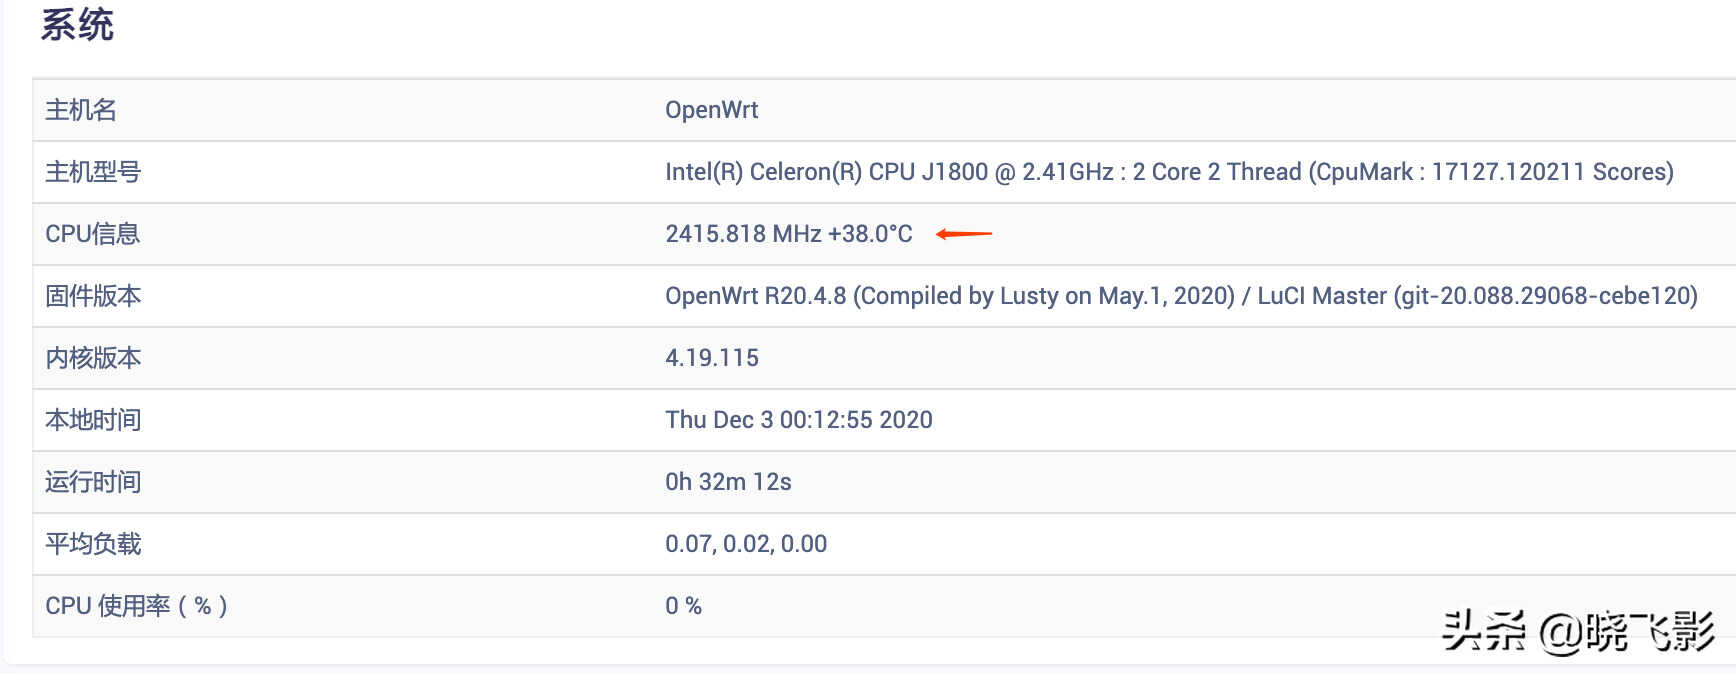Click the 运行时间 row label
Image resolution: width=1736 pixels, height=674 pixels.
click(93, 482)
